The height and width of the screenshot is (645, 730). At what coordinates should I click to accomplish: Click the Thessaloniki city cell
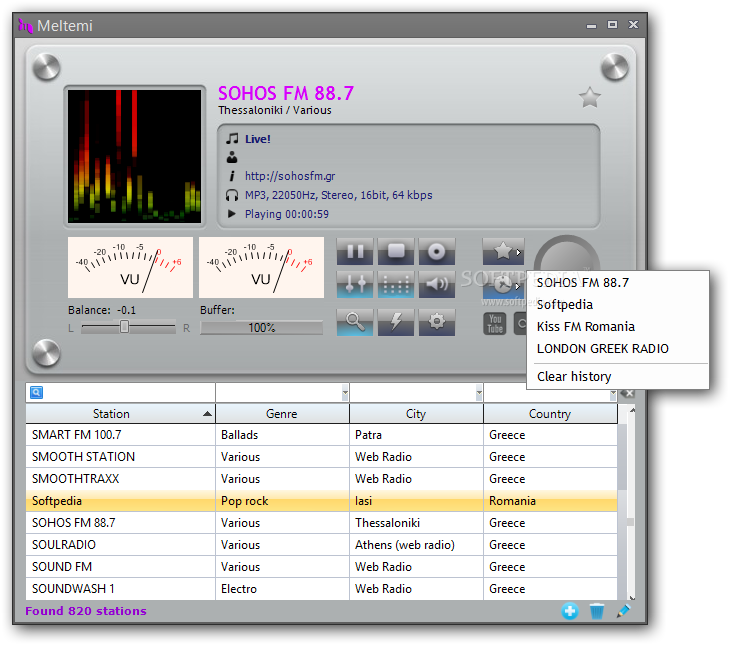[x=416, y=523]
